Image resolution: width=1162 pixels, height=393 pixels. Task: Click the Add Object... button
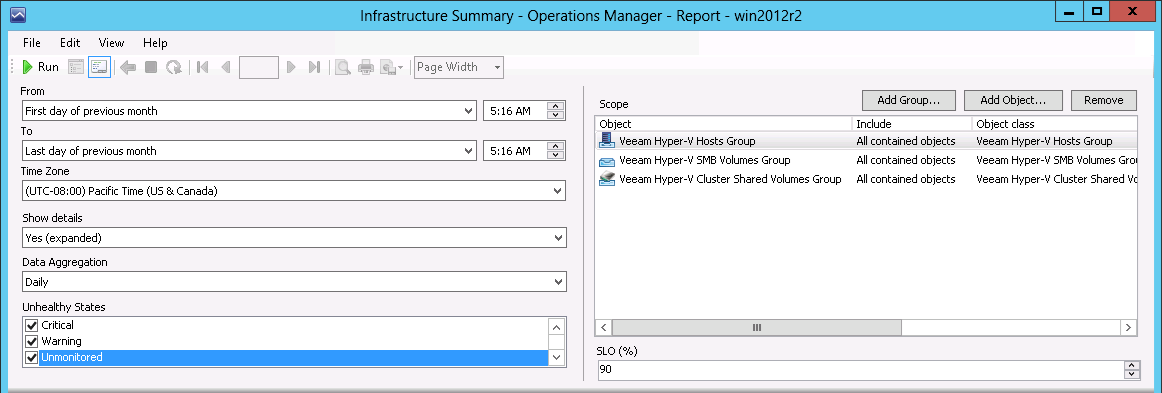[x=1013, y=100]
